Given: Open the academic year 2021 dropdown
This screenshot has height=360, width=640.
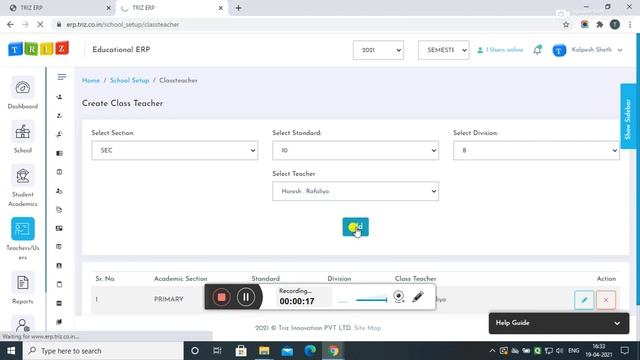Looking at the screenshot, I should pyautogui.click(x=378, y=50).
